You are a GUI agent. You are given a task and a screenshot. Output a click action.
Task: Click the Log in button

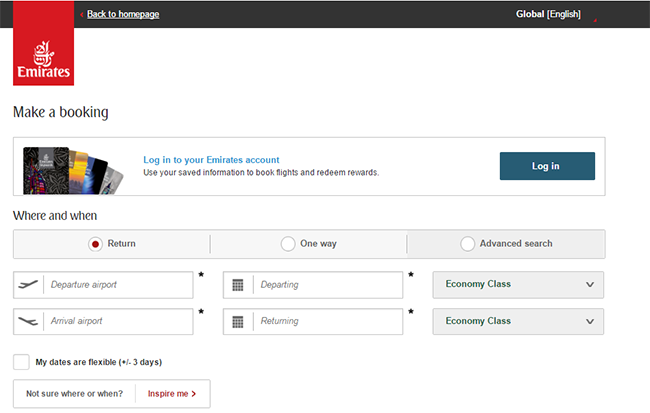pyautogui.click(x=547, y=166)
